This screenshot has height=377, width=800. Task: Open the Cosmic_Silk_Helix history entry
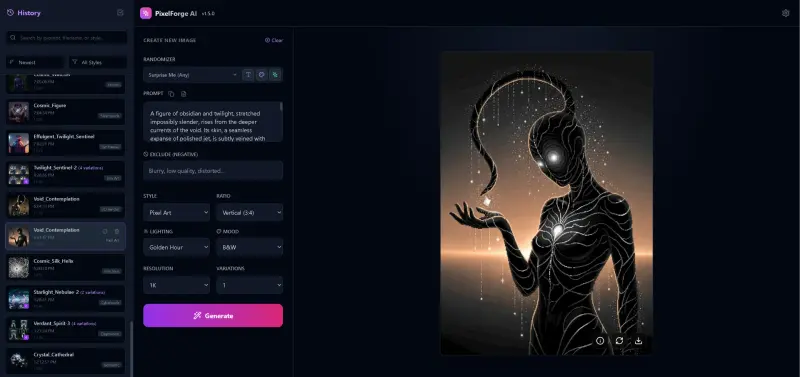tap(65, 267)
